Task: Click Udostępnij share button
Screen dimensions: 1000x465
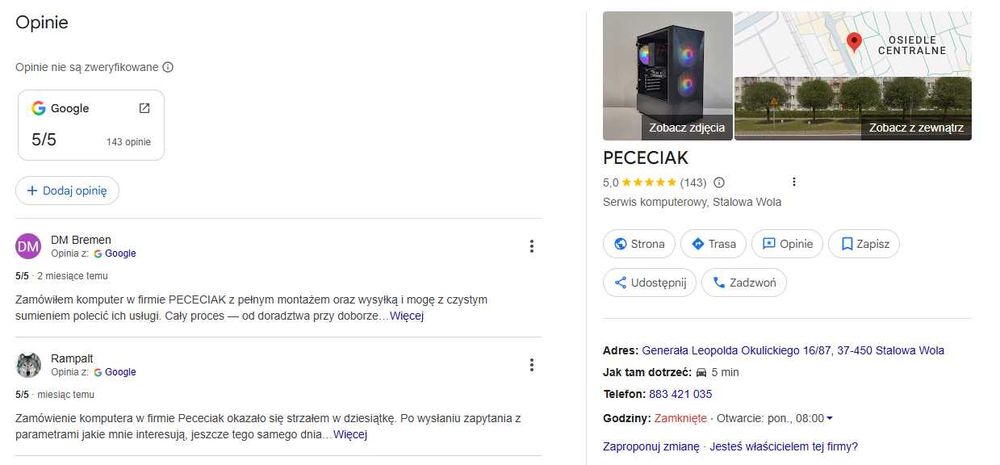Action: coord(650,283)
